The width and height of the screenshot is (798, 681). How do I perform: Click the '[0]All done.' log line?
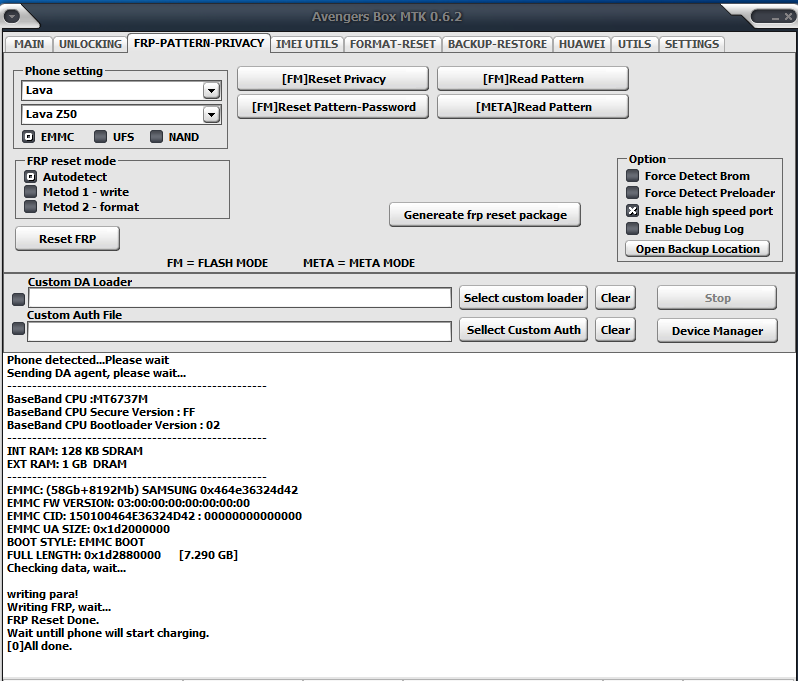pos(40,646)
